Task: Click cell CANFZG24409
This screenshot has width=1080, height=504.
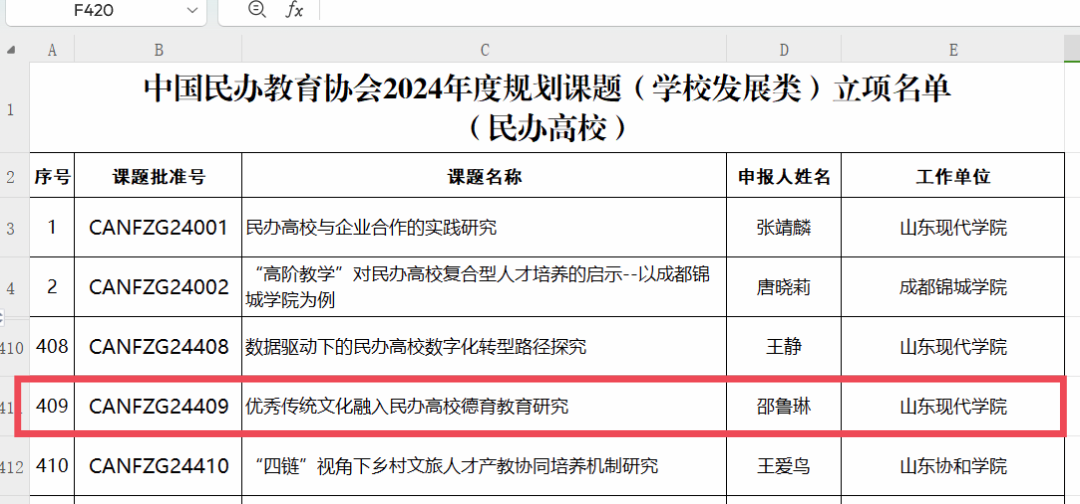Action: tap(158, 407)
